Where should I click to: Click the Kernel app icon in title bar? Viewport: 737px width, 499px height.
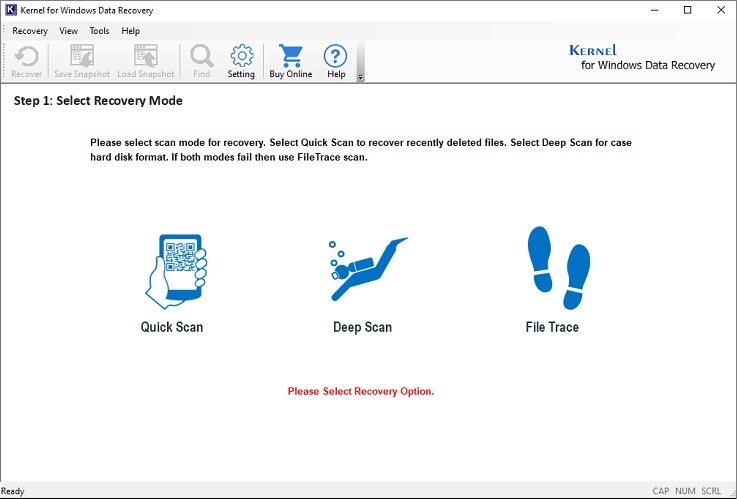10,10
